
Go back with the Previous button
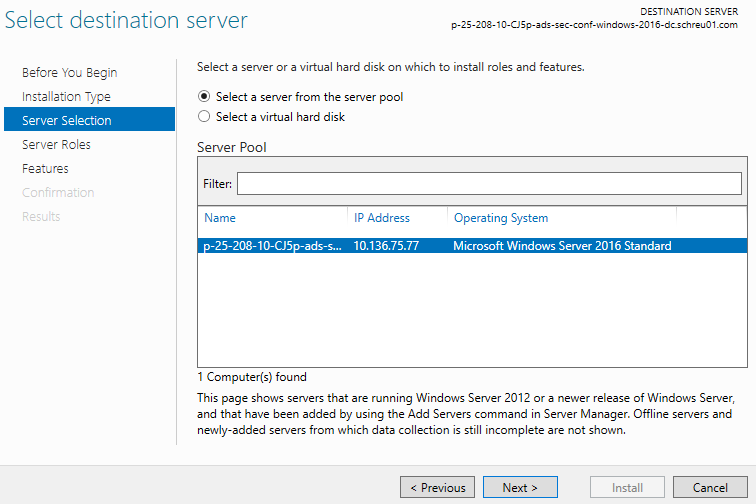437,488
